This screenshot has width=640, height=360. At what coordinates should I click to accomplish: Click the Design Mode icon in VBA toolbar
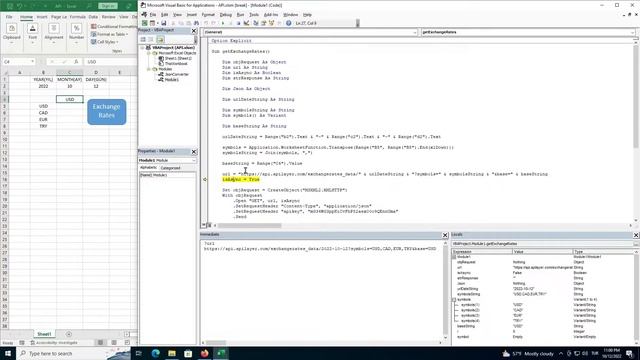(x=246, y=23)
